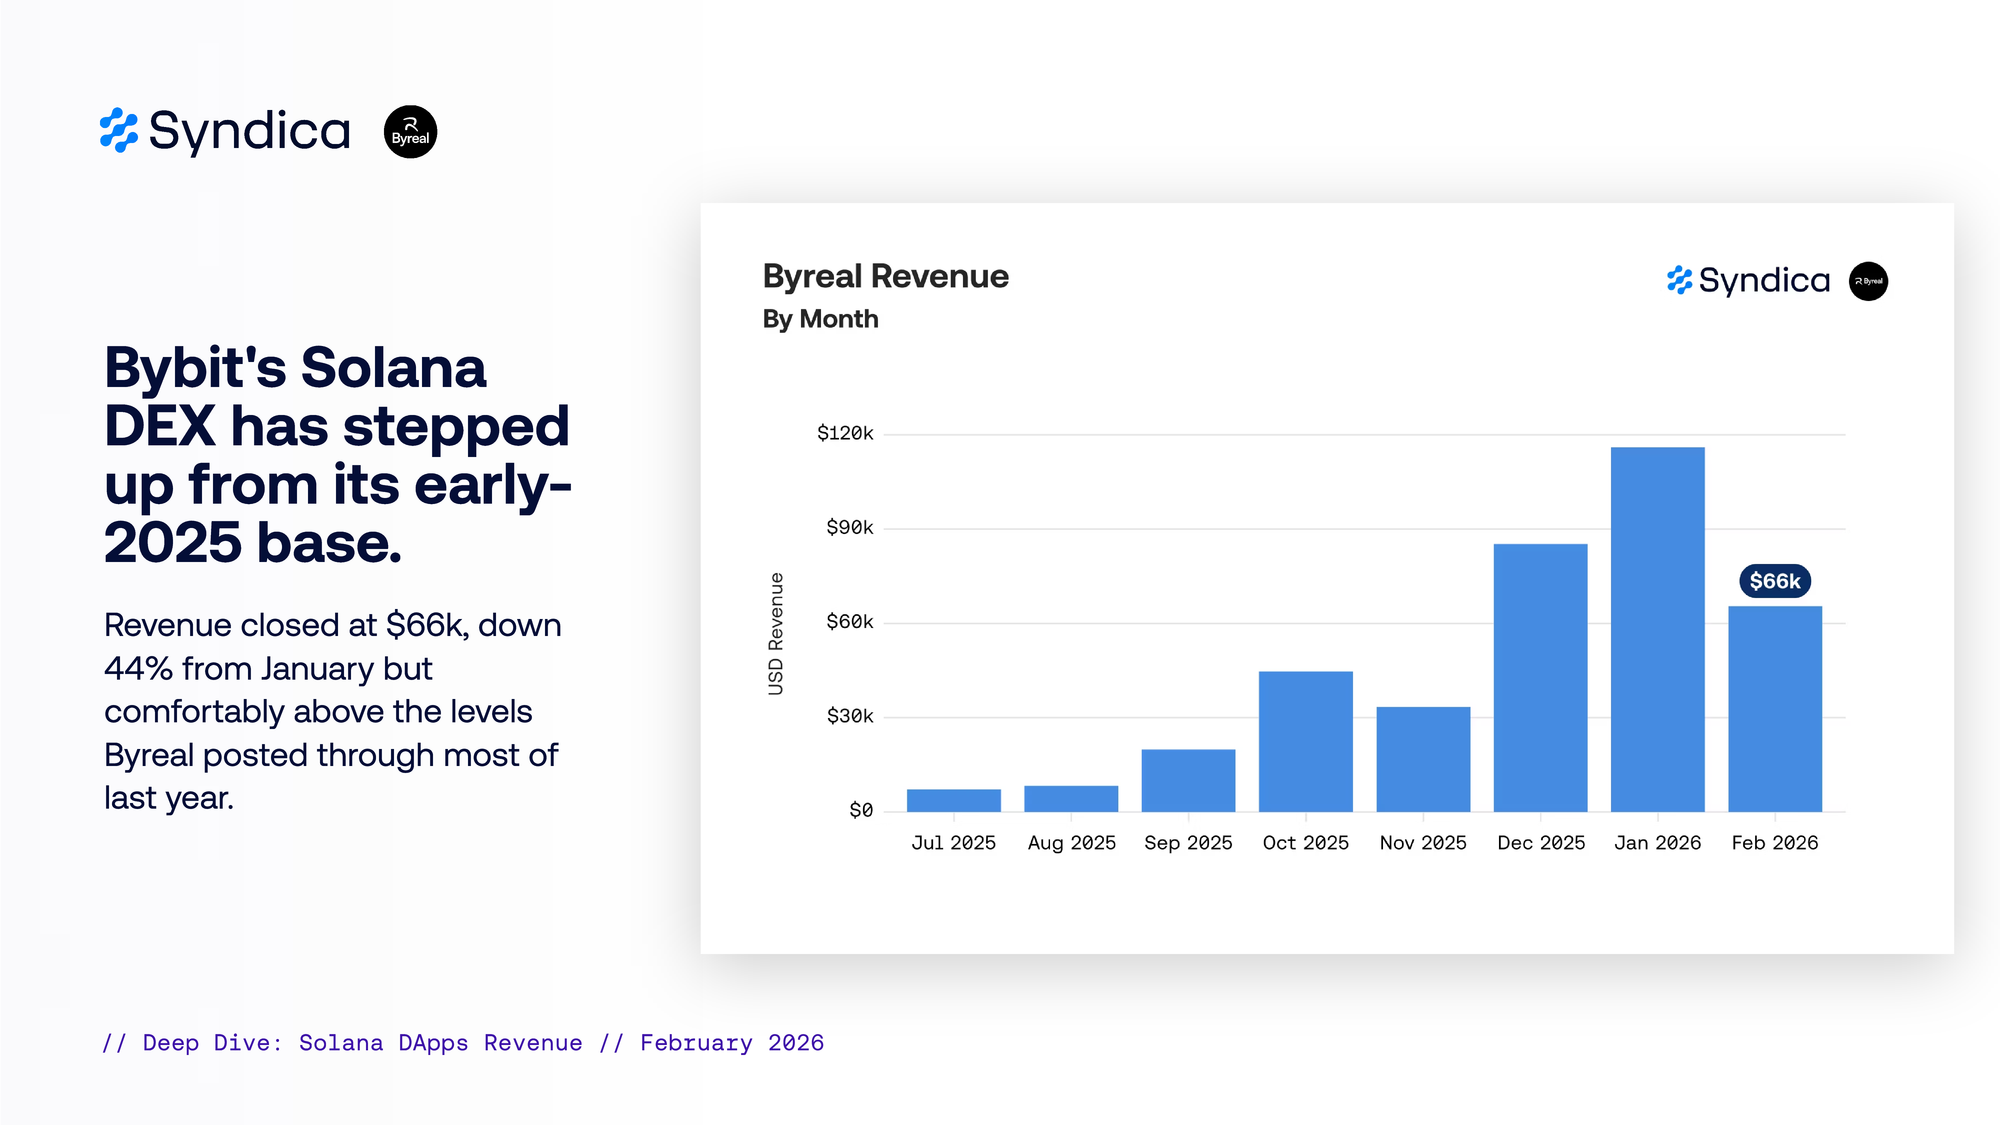Select the Oct 2025 bar
The width and height of the screenshot is (2000, 1125).
point(1305,741)
